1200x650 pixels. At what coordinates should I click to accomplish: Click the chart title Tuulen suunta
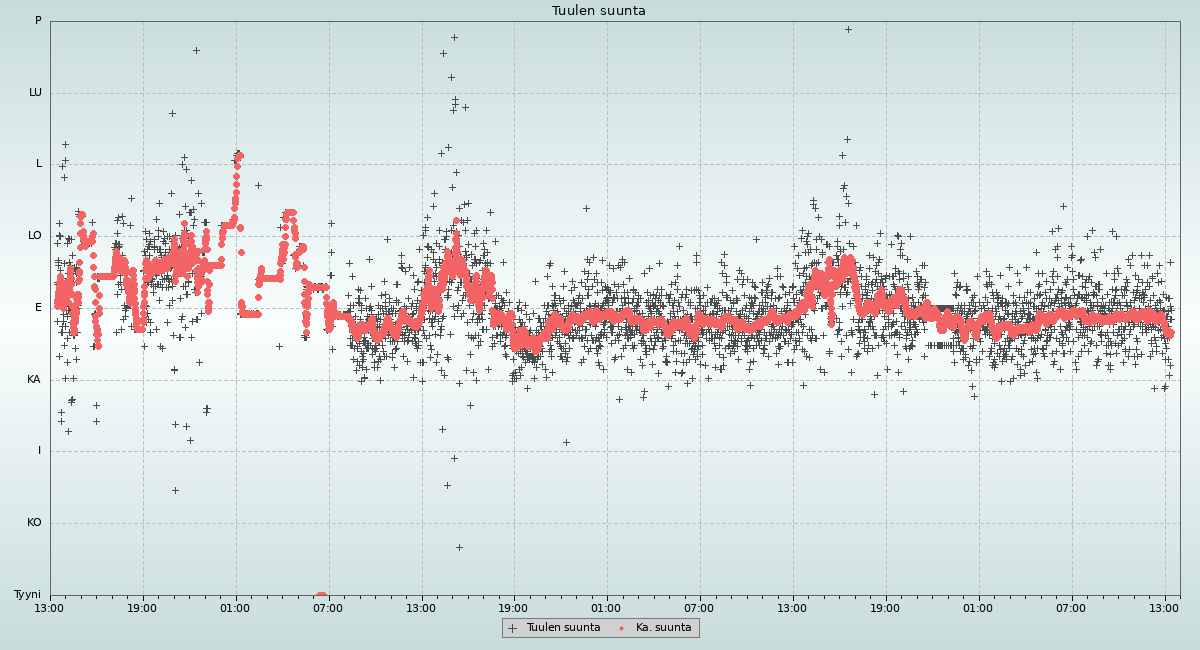pyautogui.click(x=599, y=11)
